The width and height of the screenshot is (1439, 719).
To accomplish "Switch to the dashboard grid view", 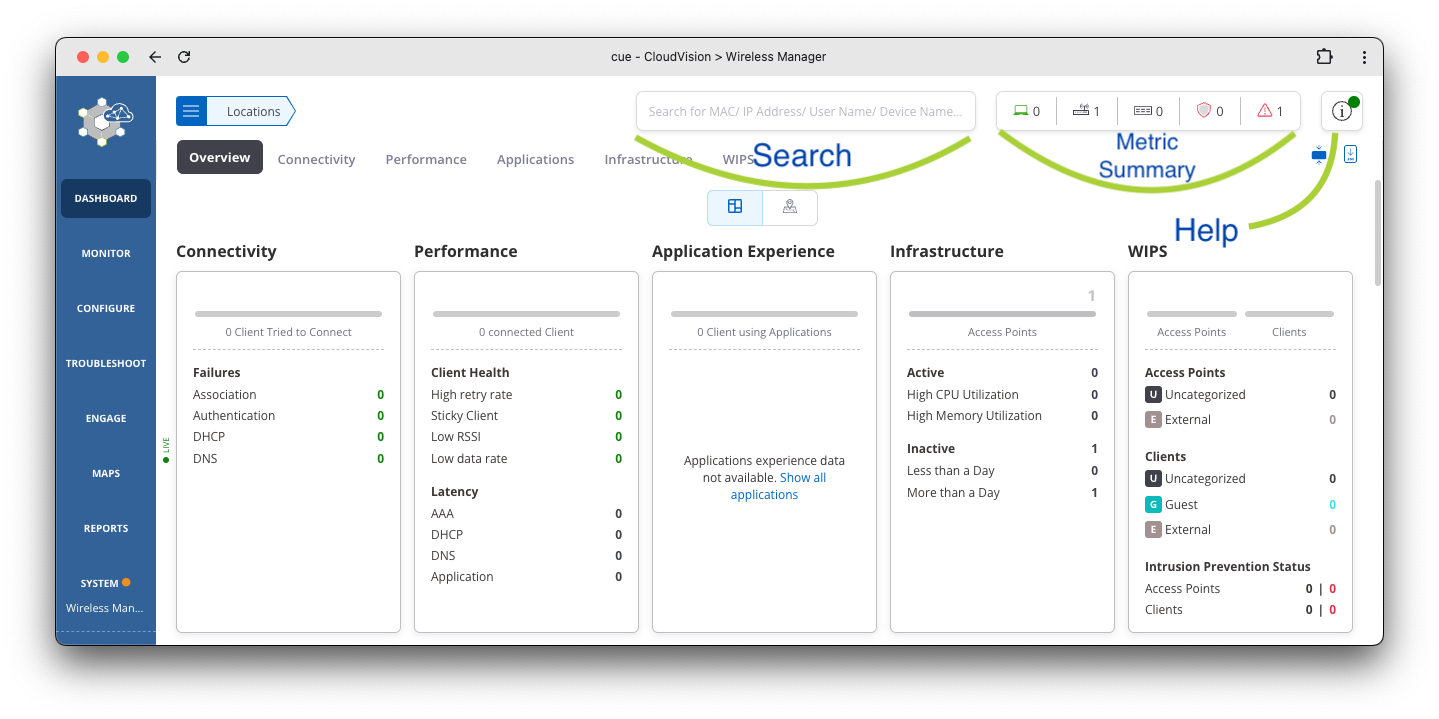I will (x=735, y=207).
